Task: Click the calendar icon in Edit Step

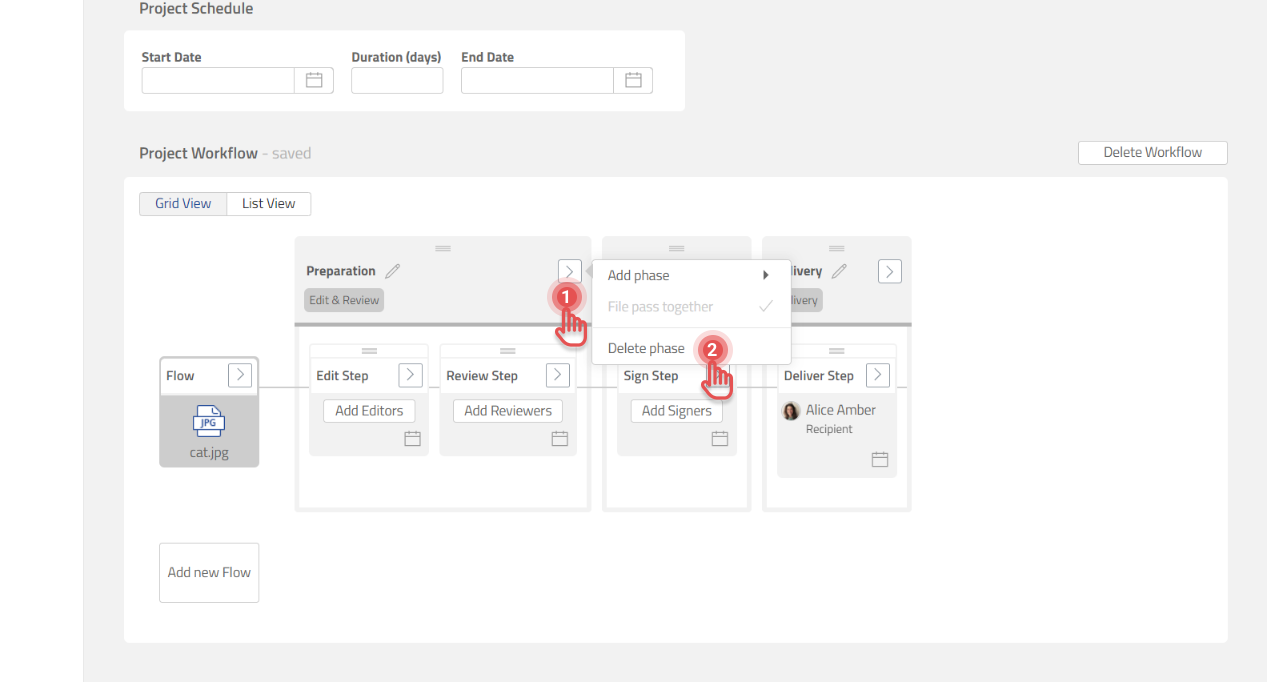Action: [x=412, y=438]
